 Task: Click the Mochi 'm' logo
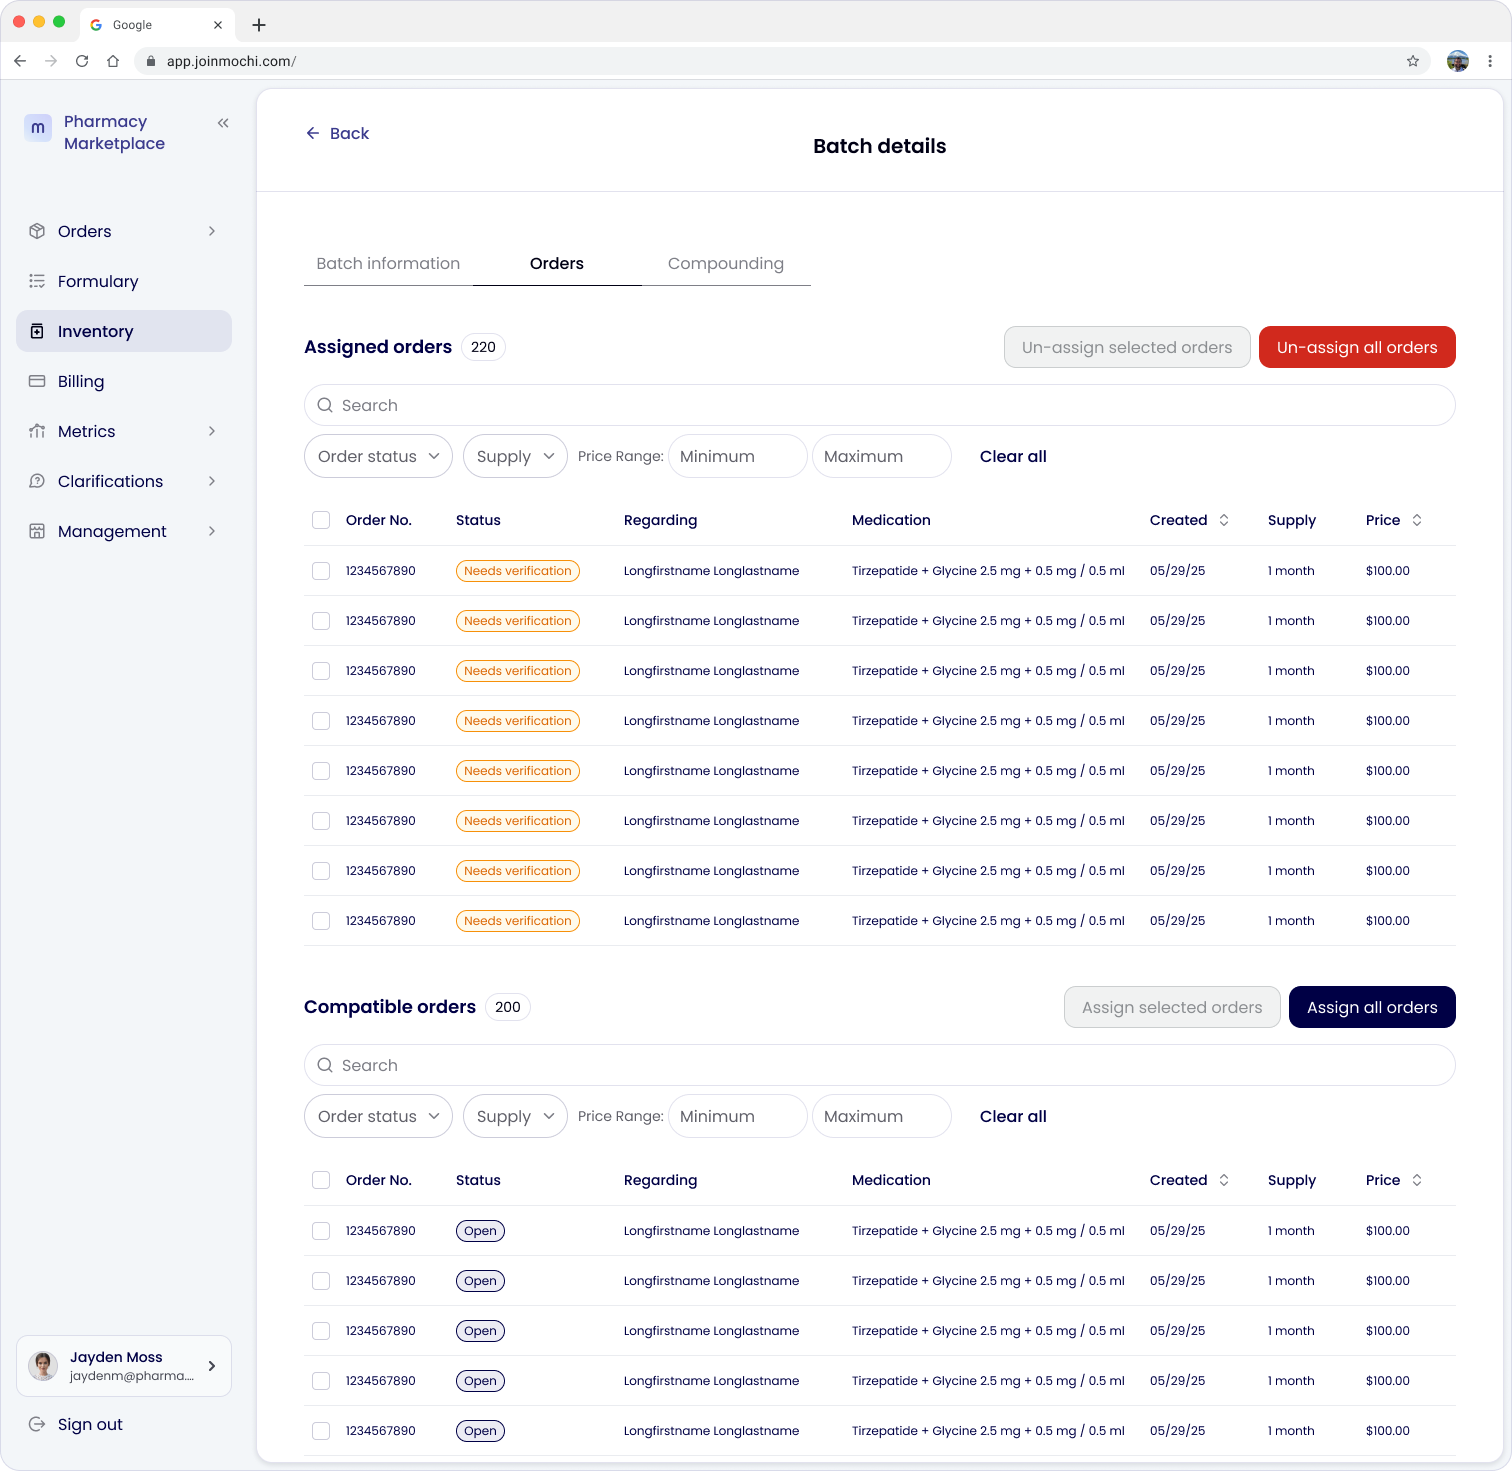pos(38,127)
